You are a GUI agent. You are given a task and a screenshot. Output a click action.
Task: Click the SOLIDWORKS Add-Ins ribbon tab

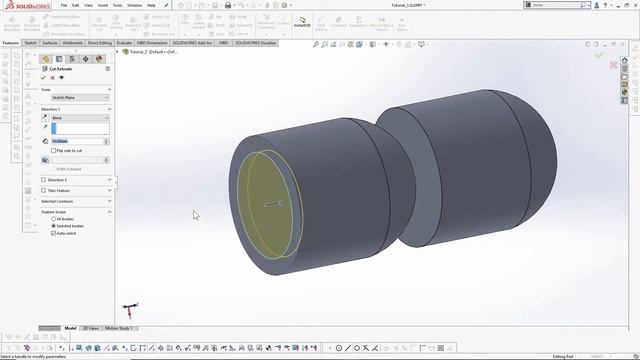pyautogui.click(x=192, y=43)
